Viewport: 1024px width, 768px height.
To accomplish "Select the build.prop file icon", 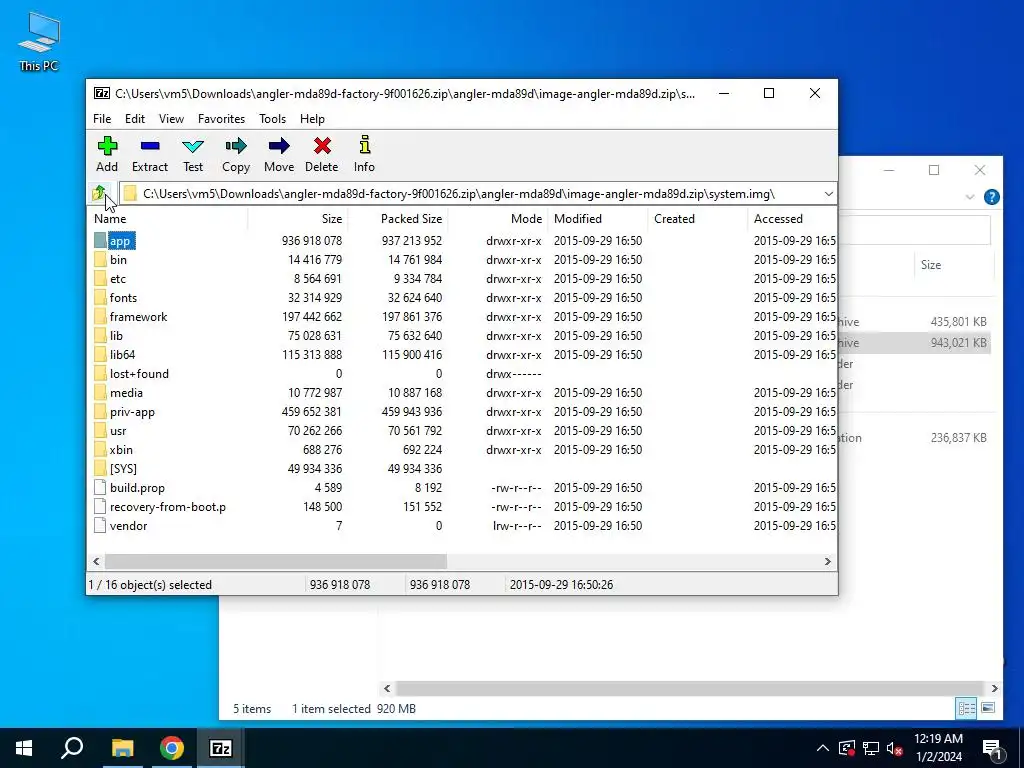I will 100,487.
